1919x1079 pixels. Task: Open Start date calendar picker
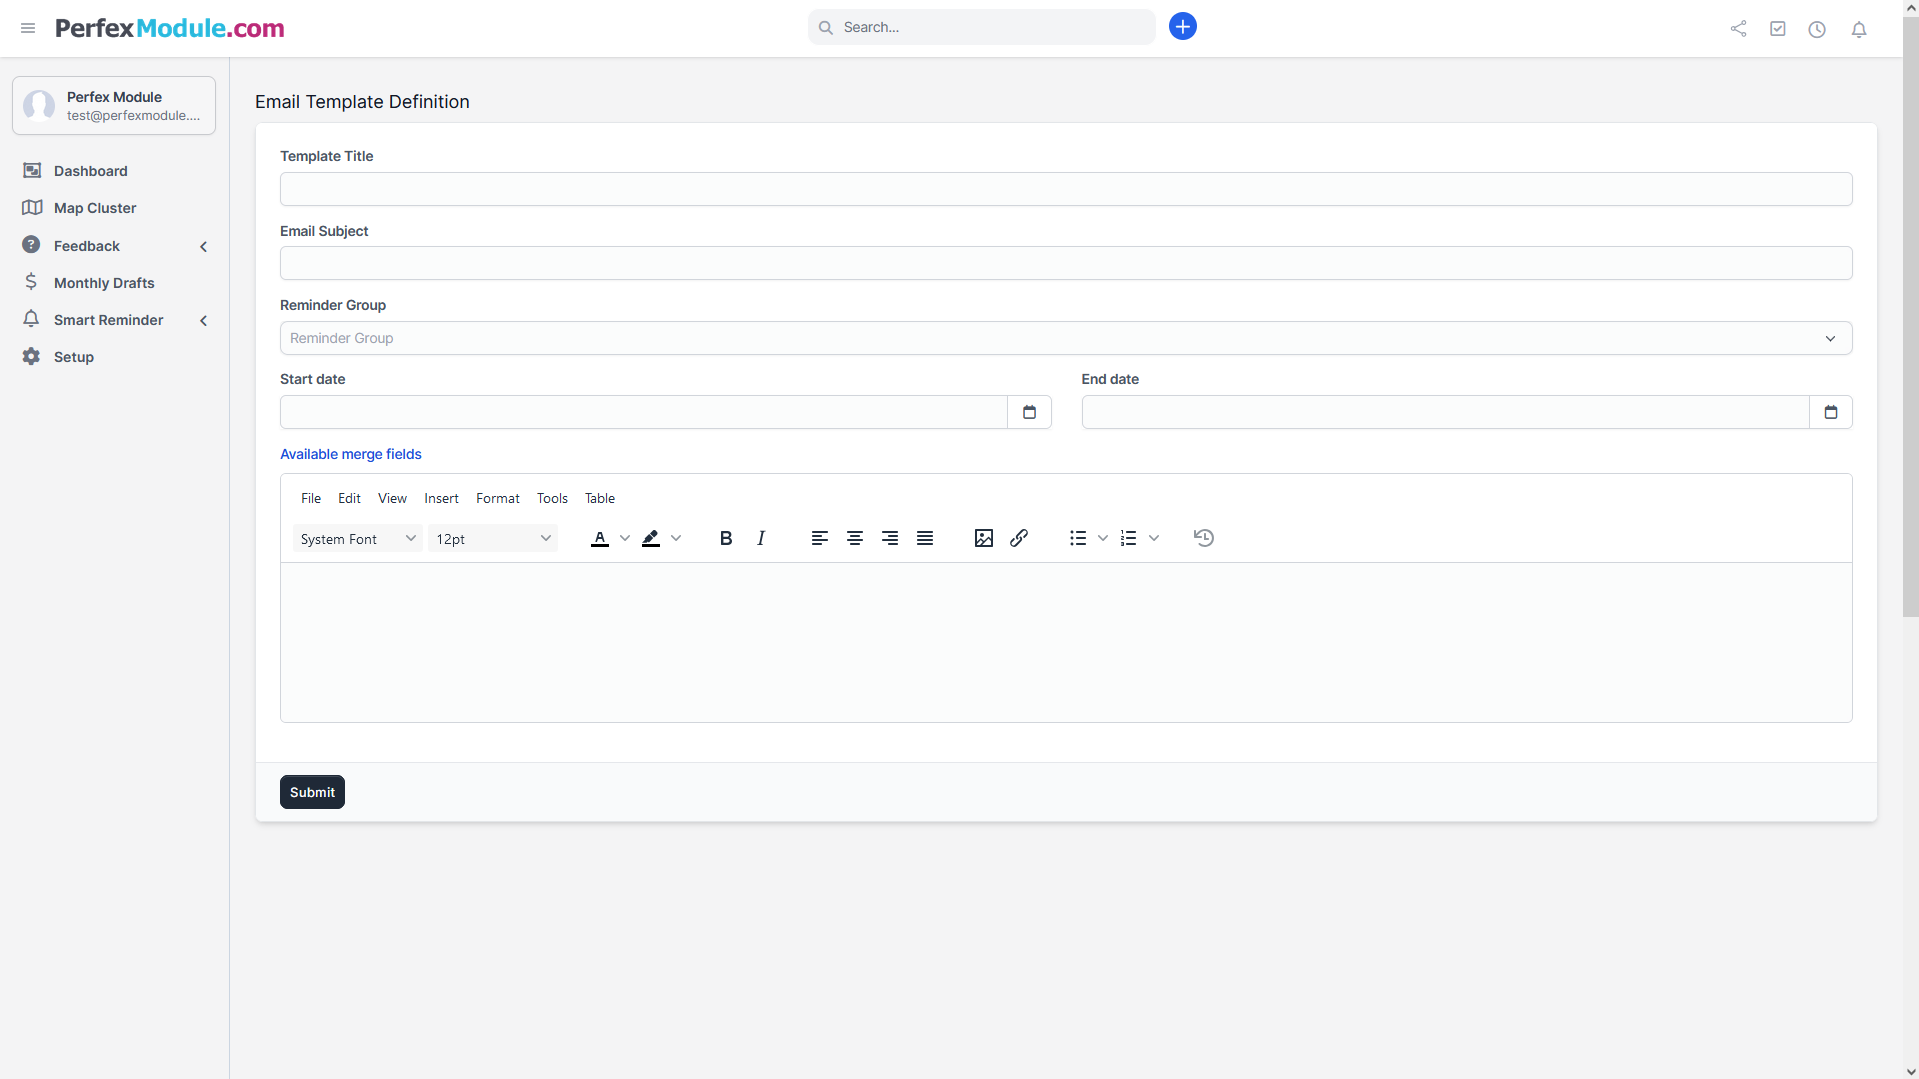1029,412
